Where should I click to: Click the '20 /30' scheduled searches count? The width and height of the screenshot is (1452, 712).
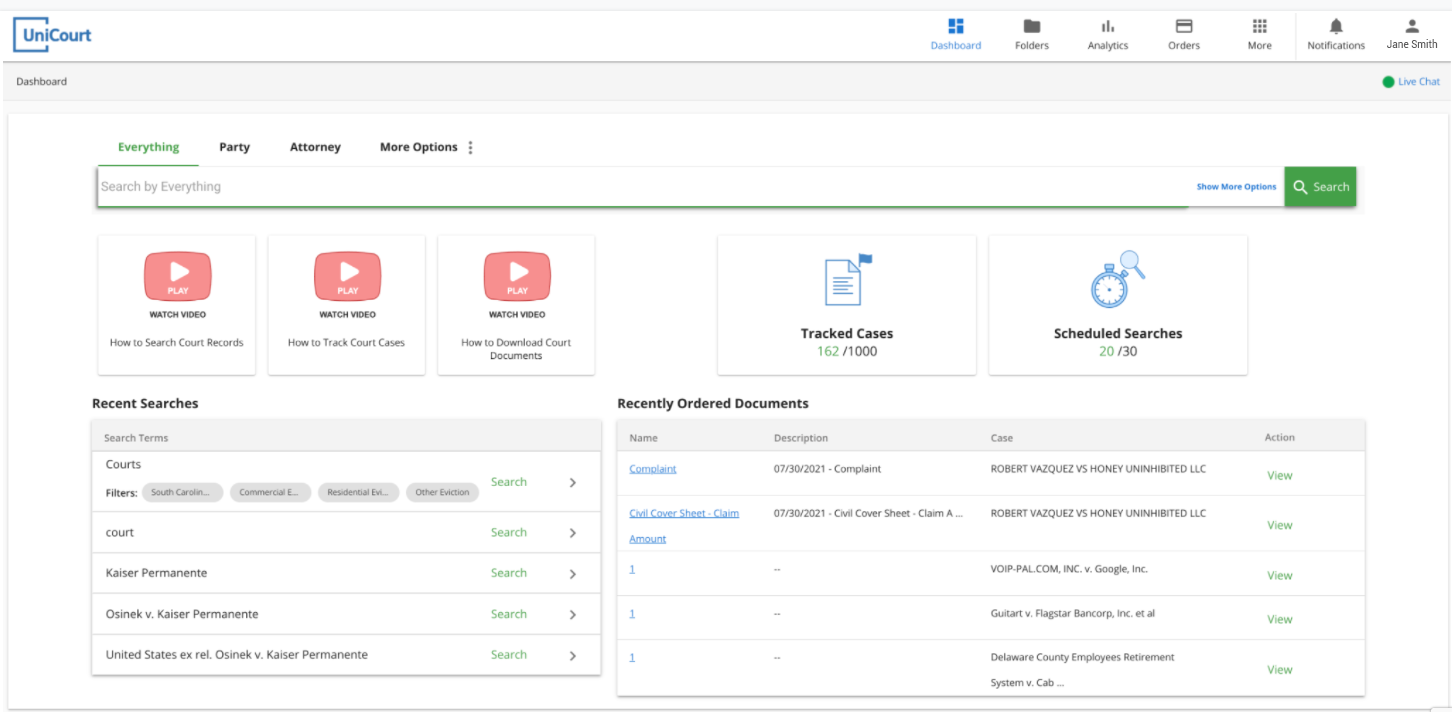tap(1118, 351)
